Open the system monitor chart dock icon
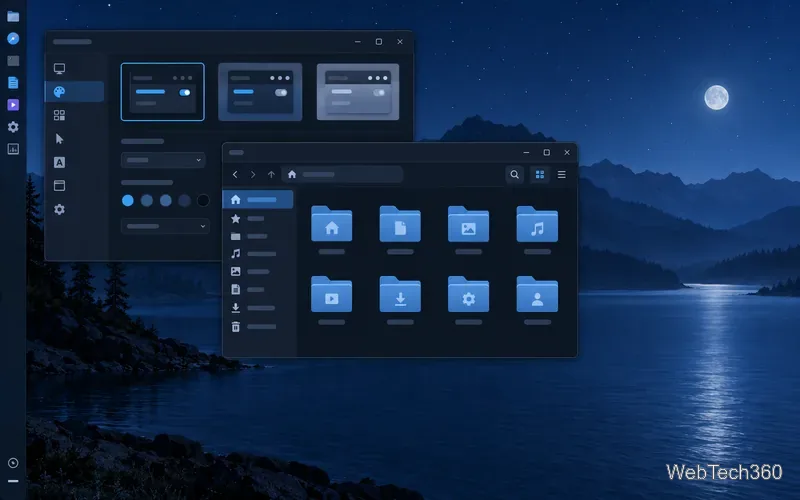 (13, 149)
